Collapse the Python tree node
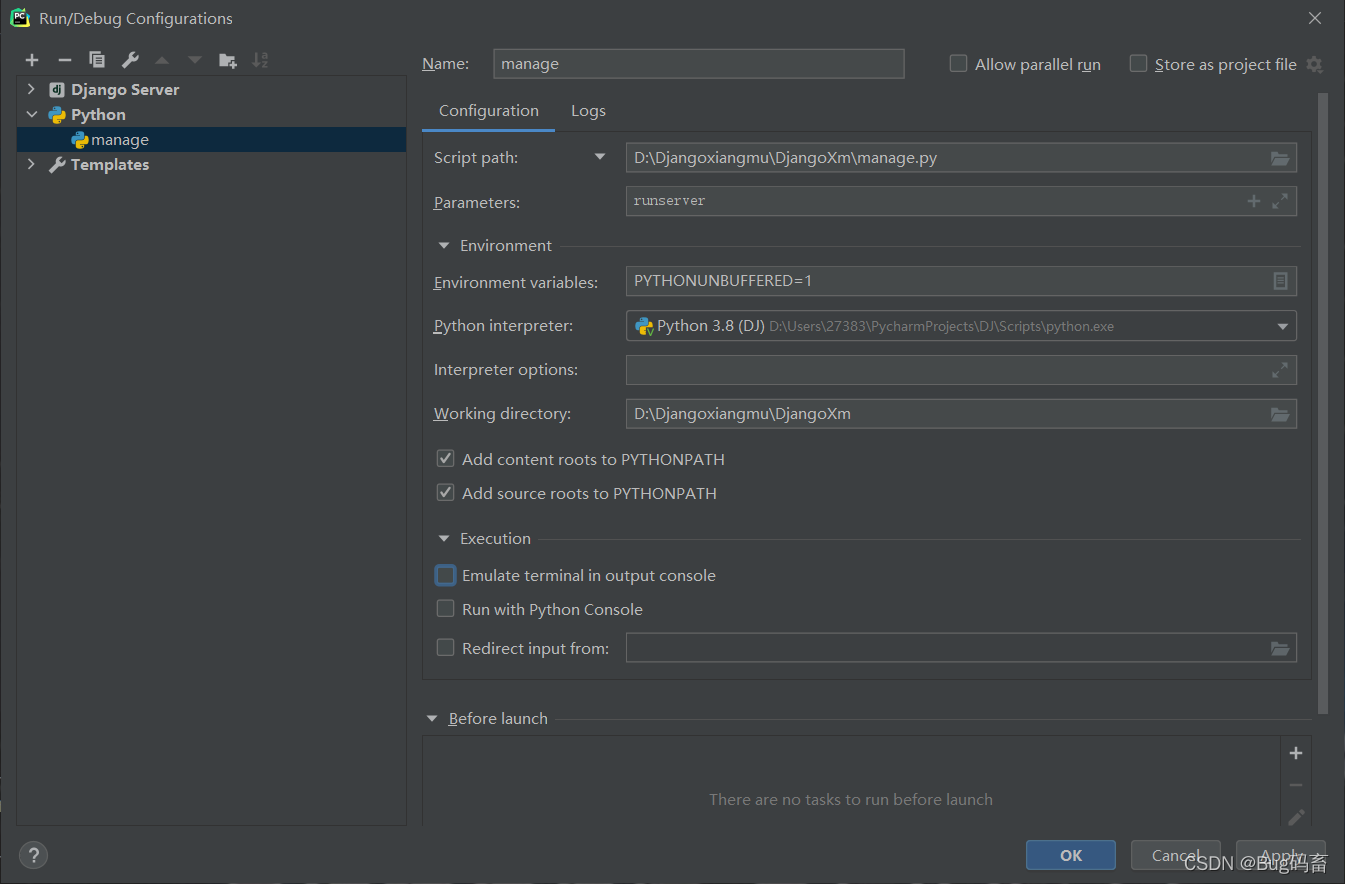 31,115
